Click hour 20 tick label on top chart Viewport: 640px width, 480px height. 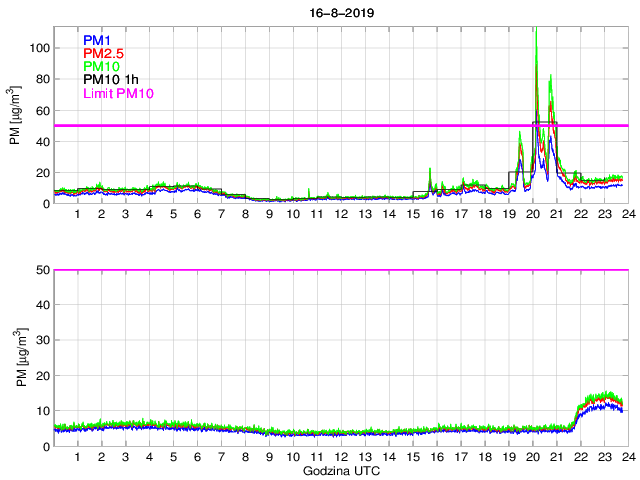point(532,215)
